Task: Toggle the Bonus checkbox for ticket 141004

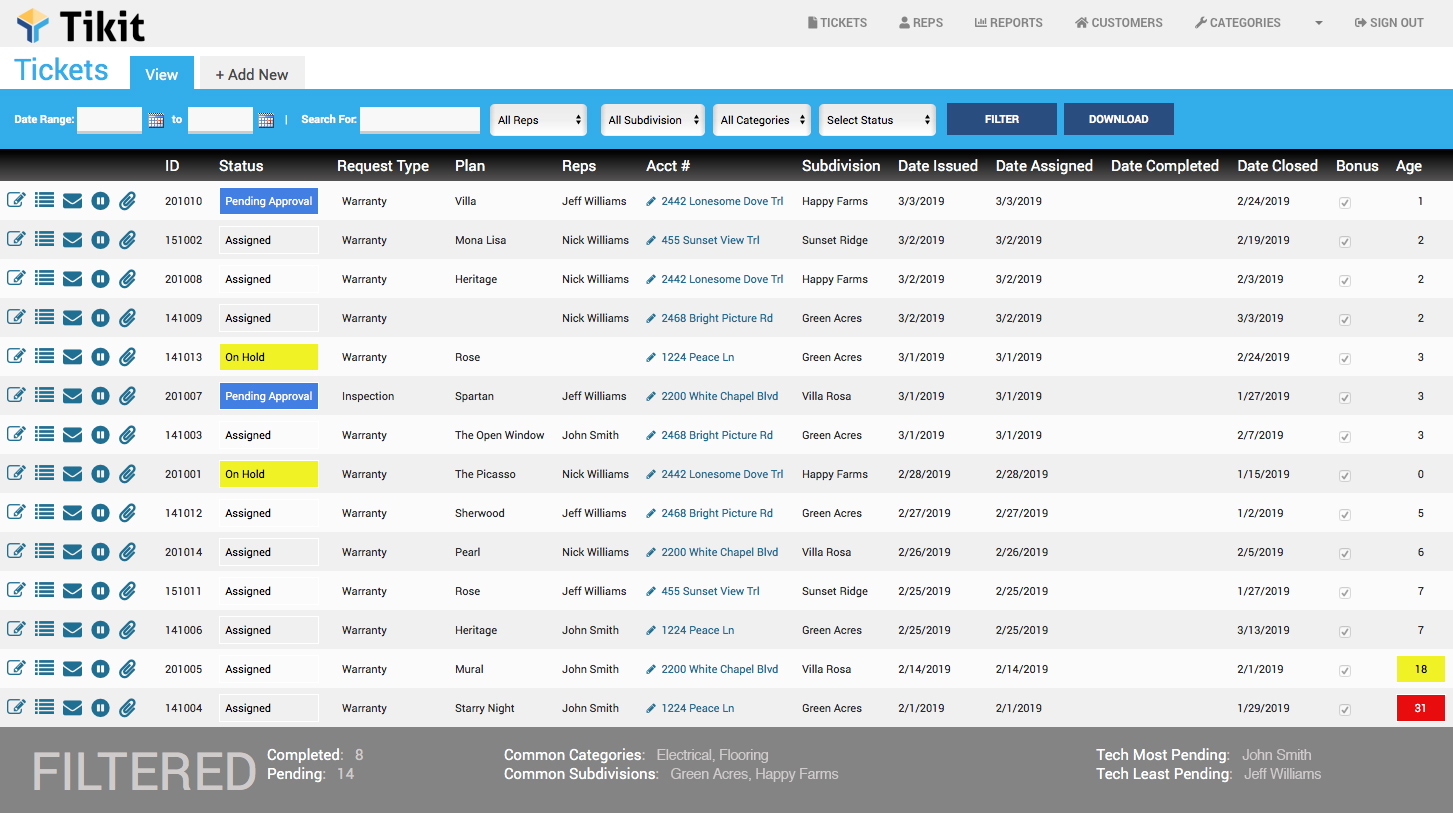Action: tap(1345, 709)
